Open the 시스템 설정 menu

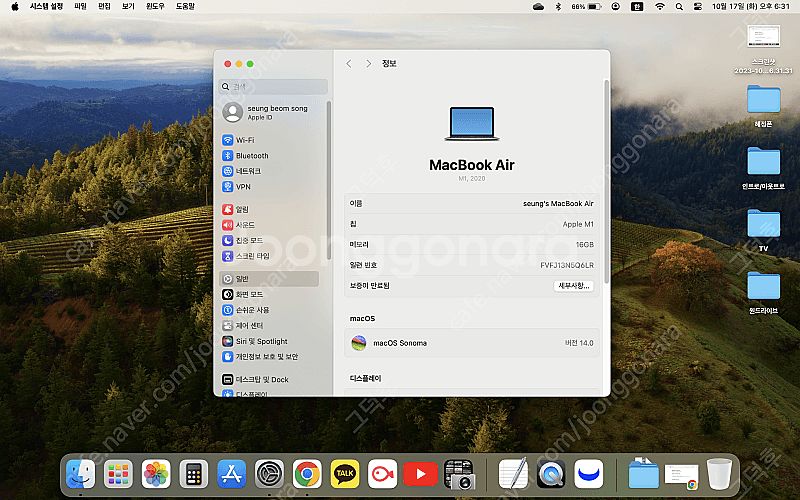point(46,7)
